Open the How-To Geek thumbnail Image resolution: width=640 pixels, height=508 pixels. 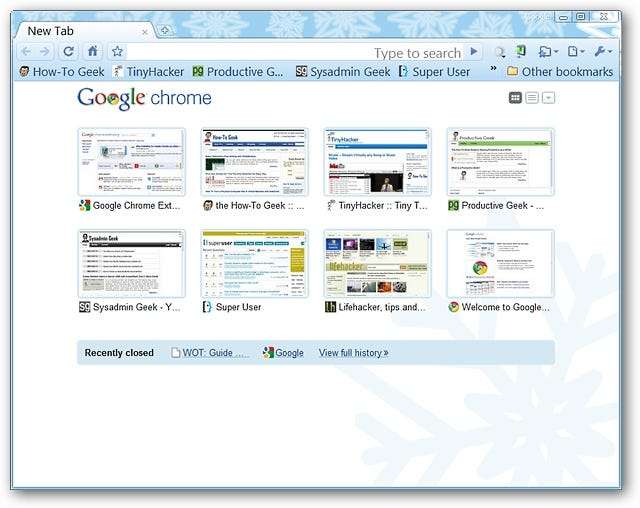(x=254, y=162)
